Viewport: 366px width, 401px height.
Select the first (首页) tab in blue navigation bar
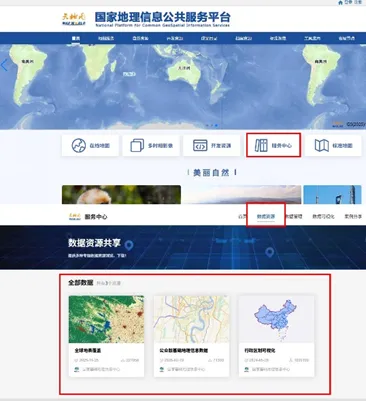(76, 38)
